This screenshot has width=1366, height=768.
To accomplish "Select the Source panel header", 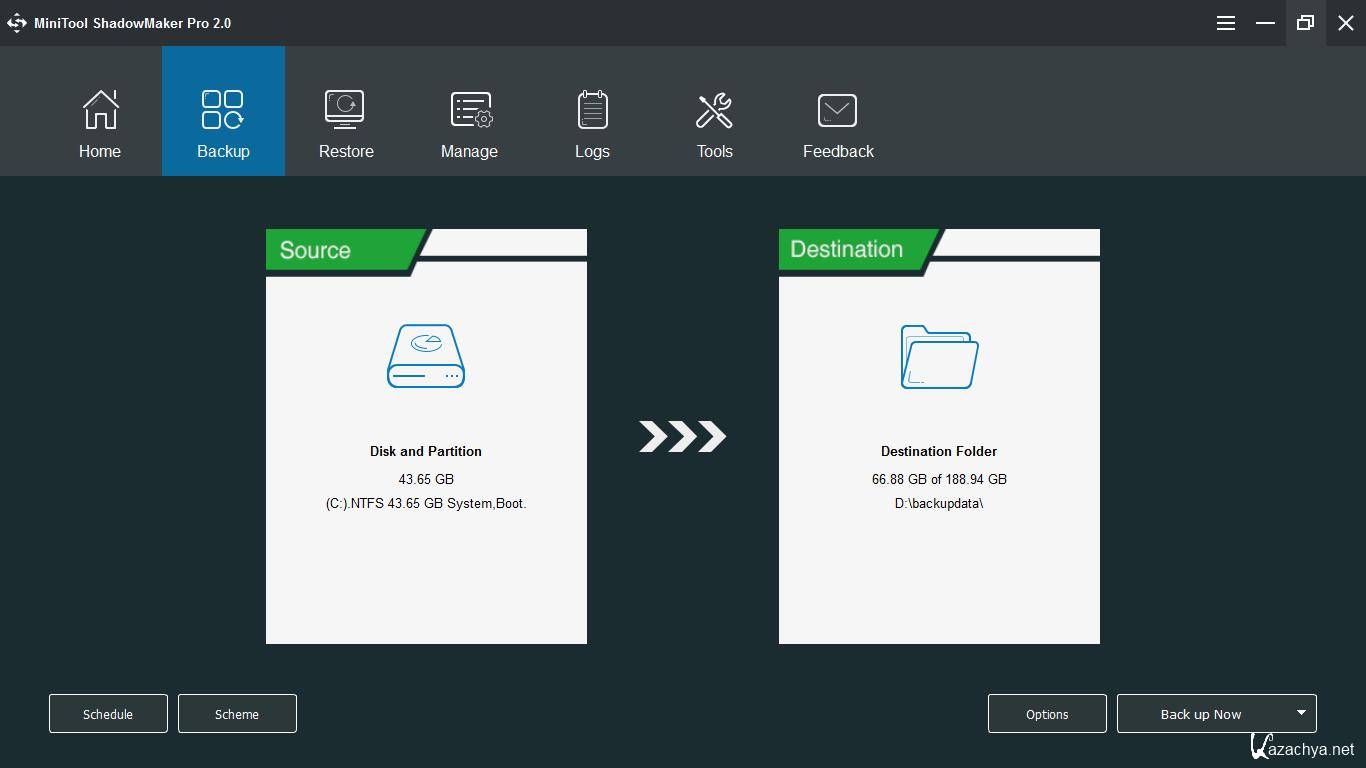I will coord(316,250).
